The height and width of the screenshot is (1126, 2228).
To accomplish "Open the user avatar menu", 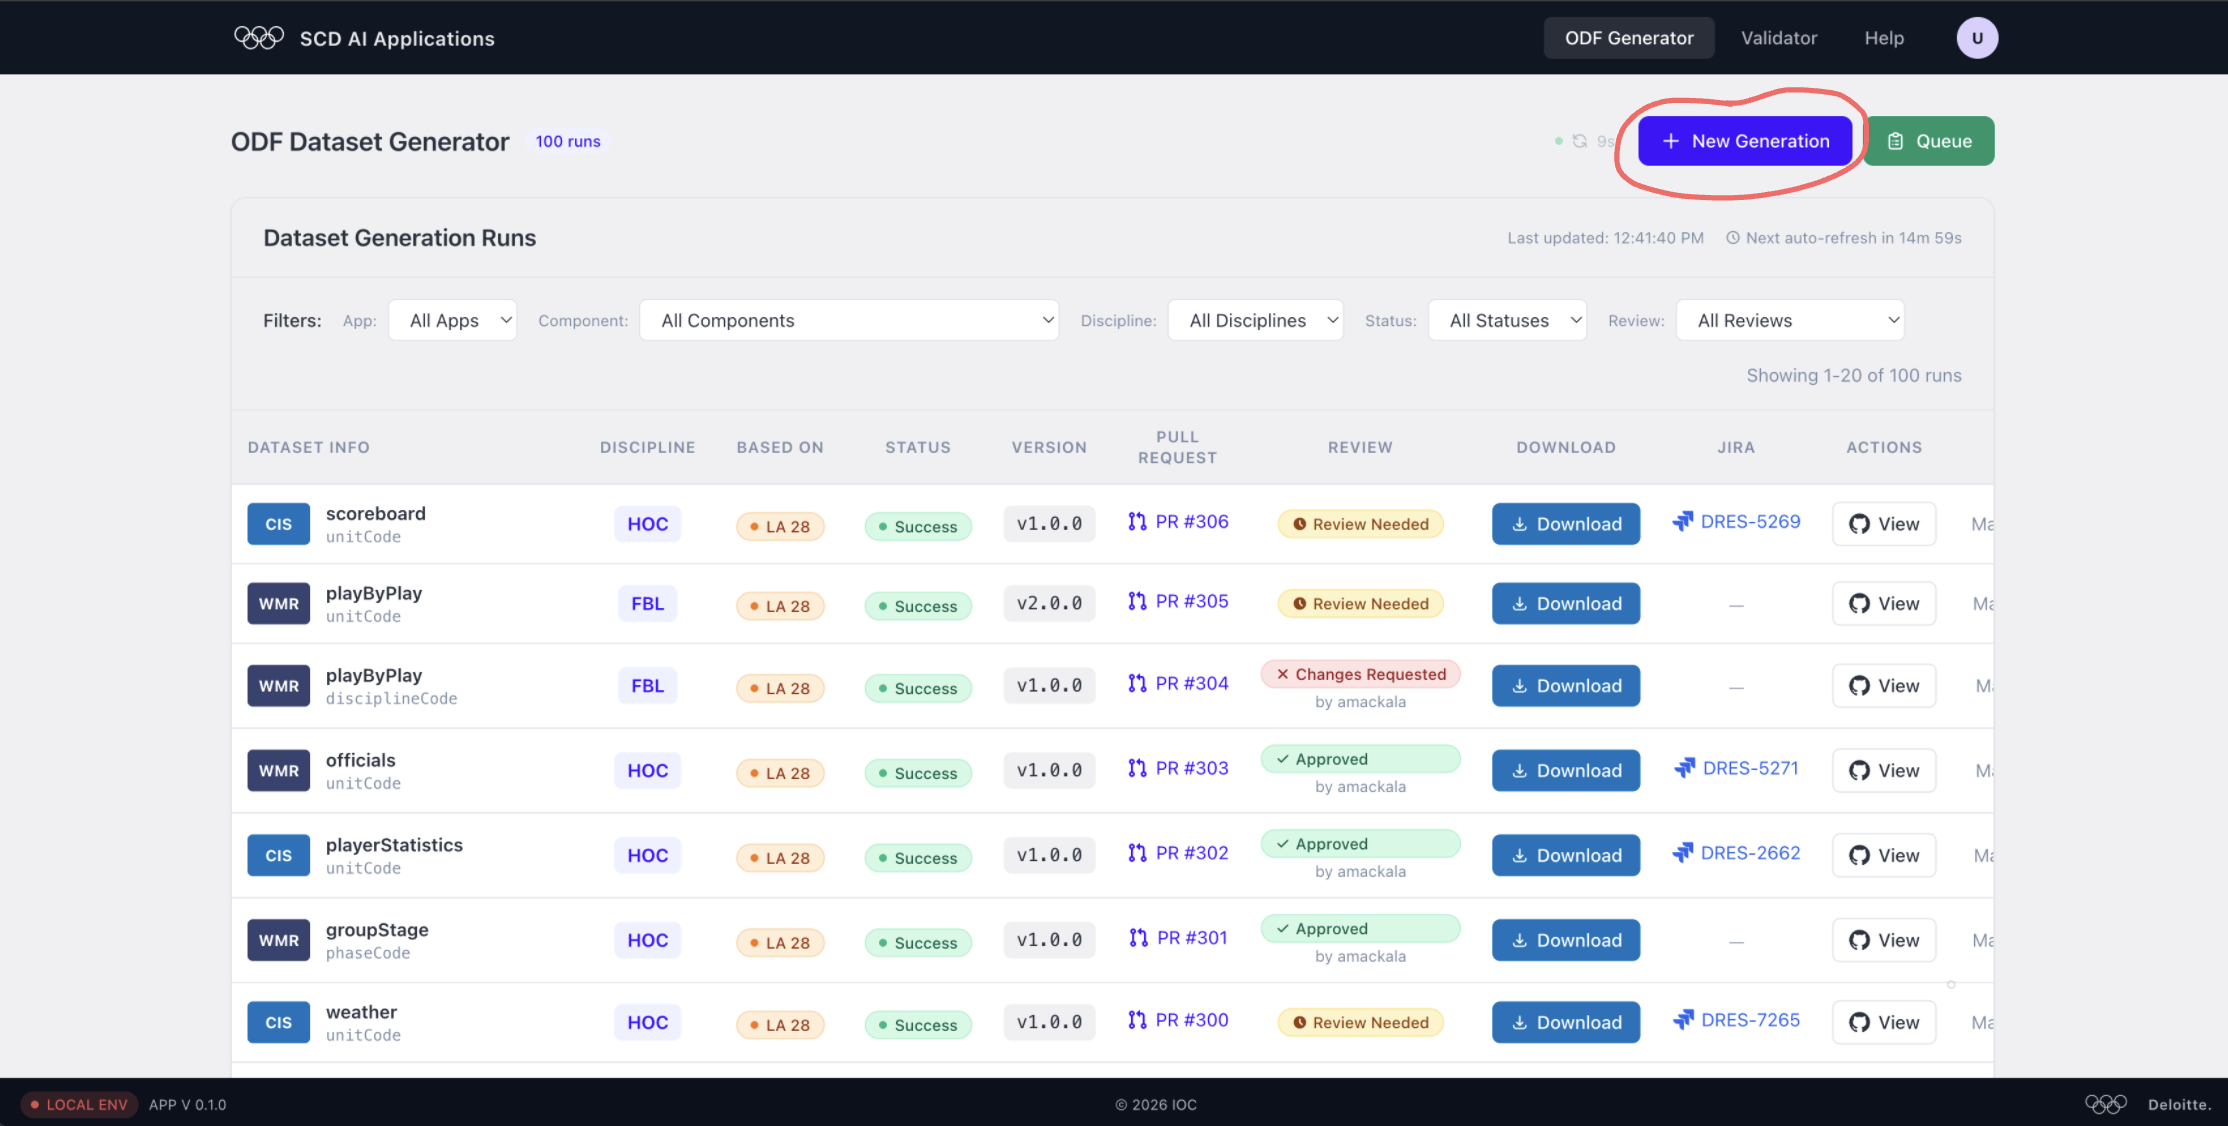I will point(1977,38).
